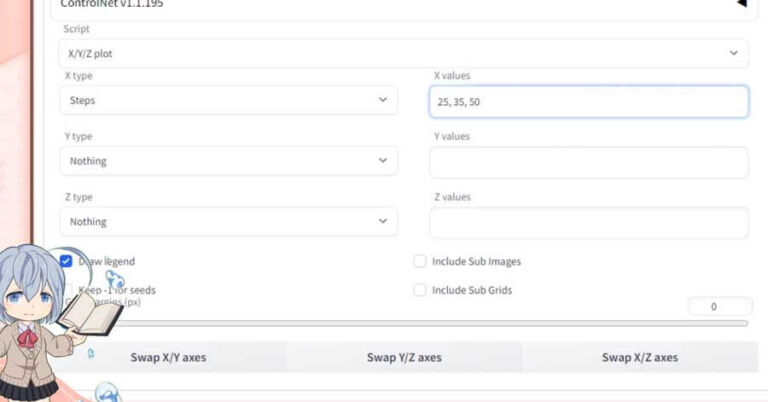This screenshot has width=768, height=402.
Task: Click the grid margins number box showing 0
Action: click(719, 307)
